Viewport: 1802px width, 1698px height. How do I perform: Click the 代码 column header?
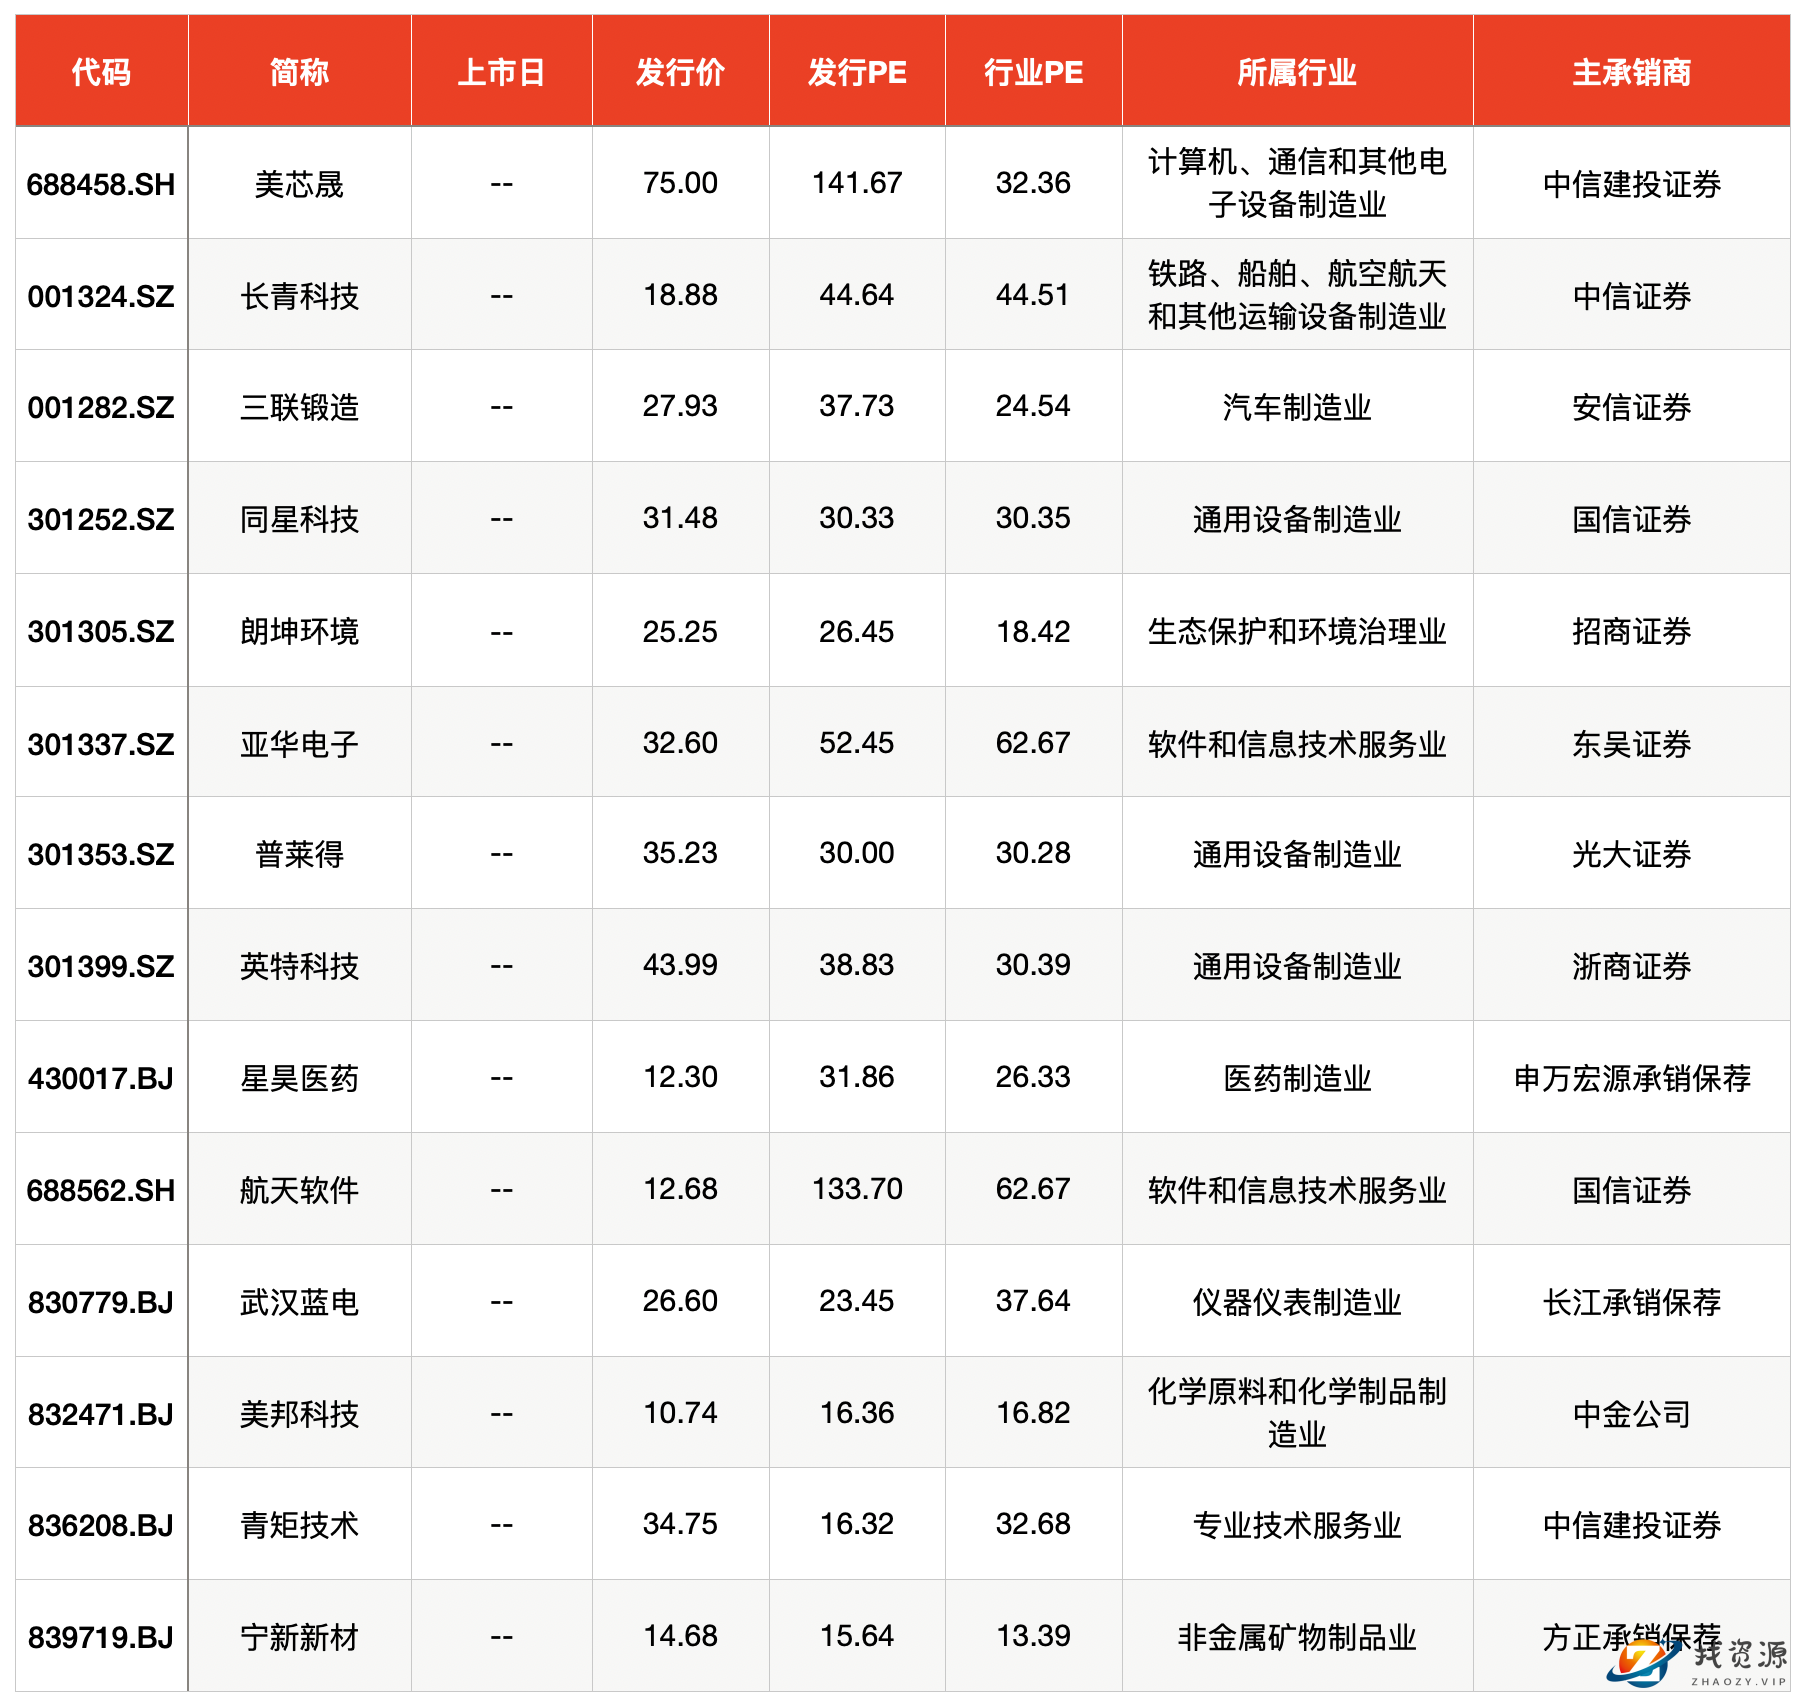101,72
